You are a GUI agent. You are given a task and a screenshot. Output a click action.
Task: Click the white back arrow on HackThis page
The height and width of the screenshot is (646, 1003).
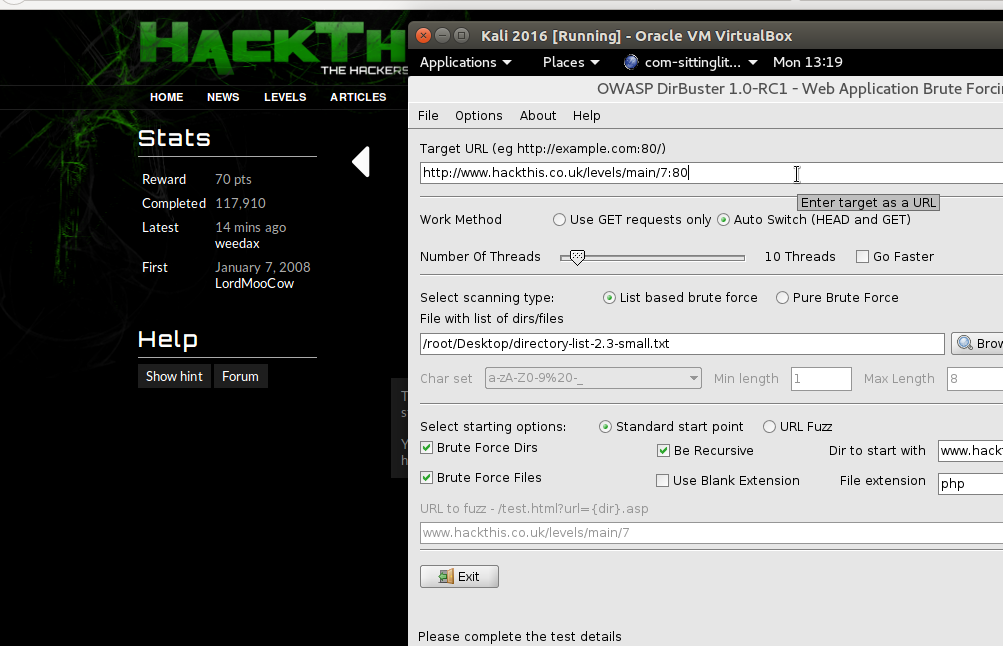361,162
